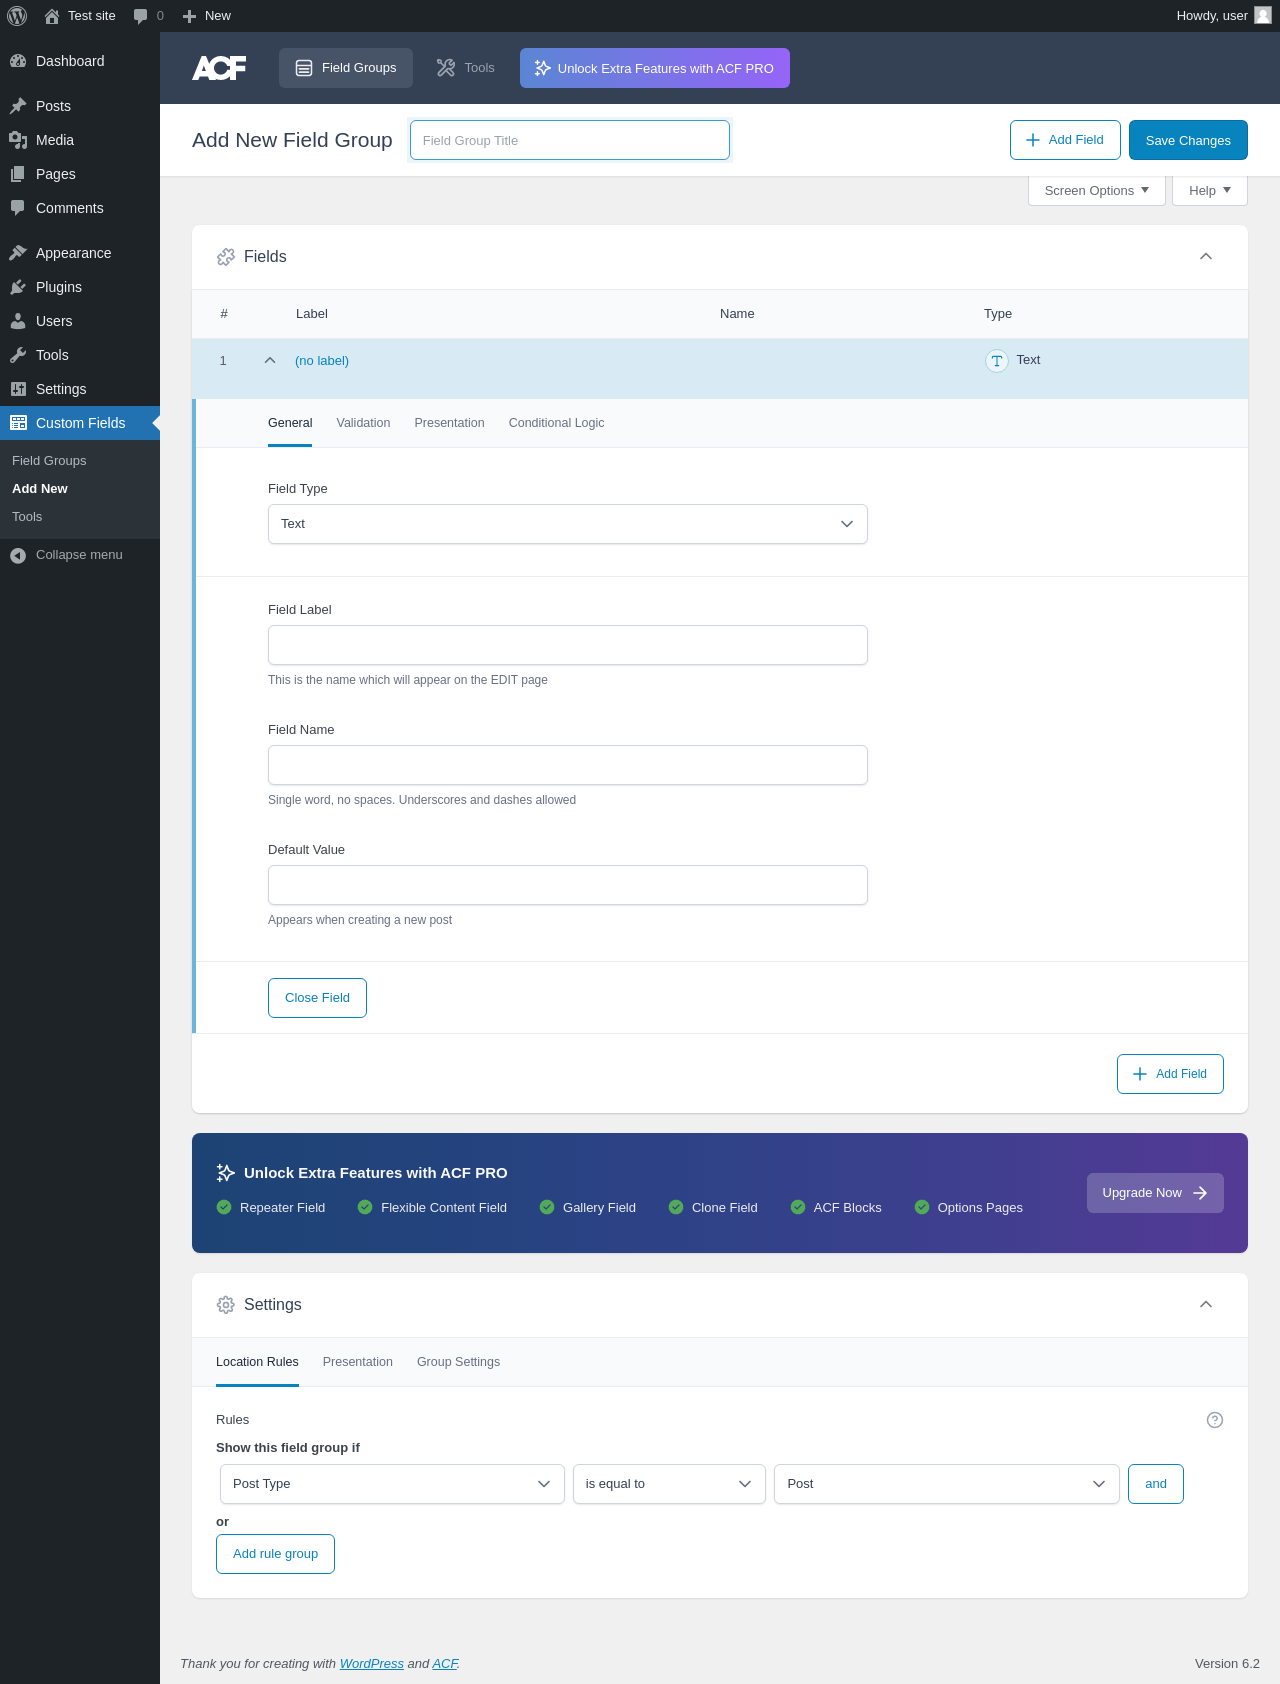The image size is (1280, 1684).
Task: Click the Upgrade Now button
Action: (x=1155, y=1193)
